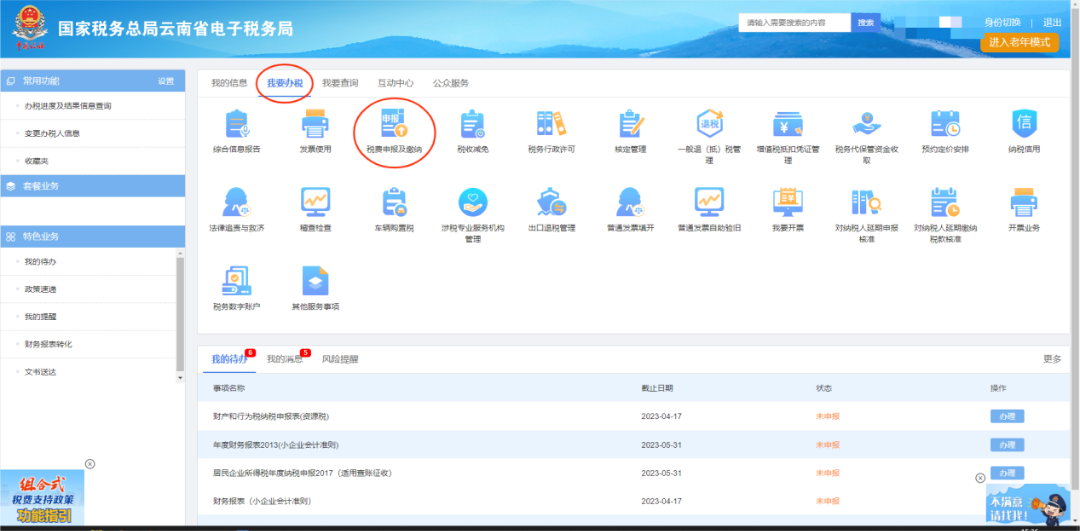Click 办理 for 年度财务报表2013 row
Image resolution: width=1080 pixels, height=531 pixels.
coord(1007,445)
